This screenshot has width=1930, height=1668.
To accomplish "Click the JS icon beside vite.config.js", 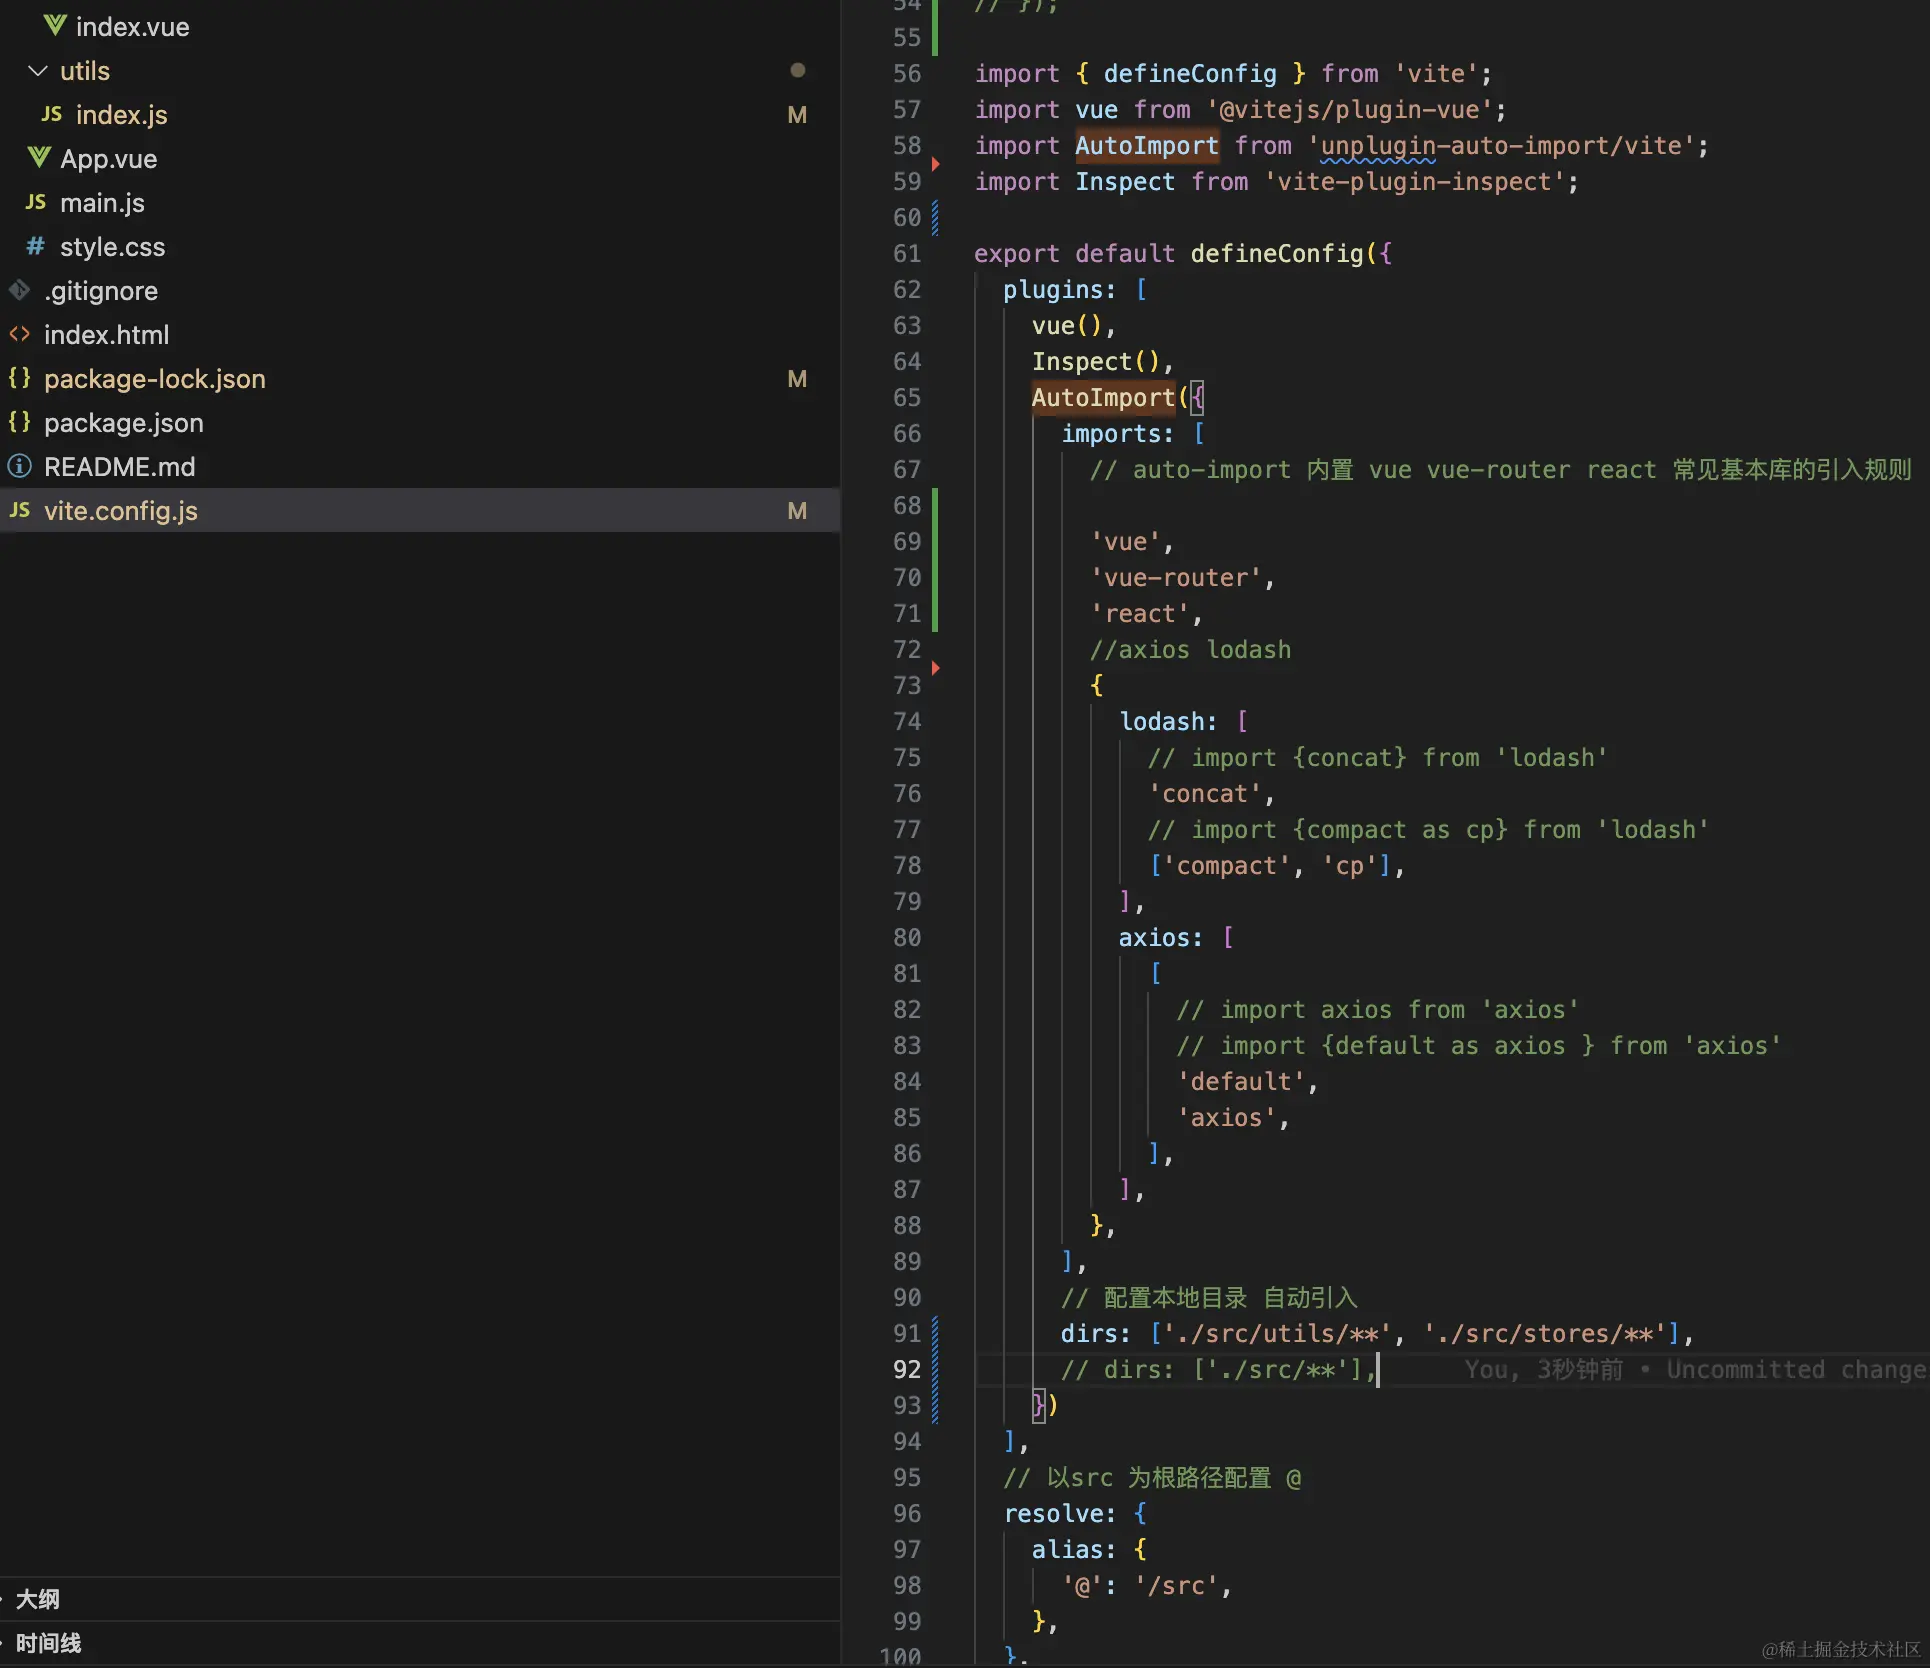I will [20, 510].
